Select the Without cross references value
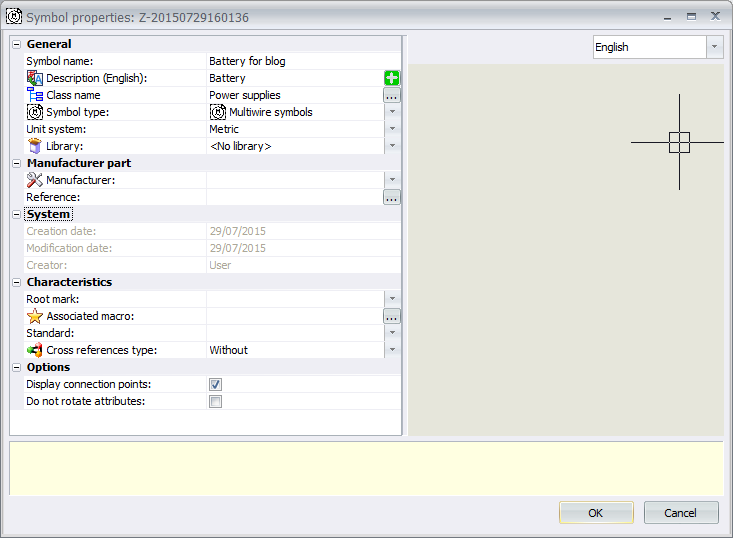Screen dimensions: 733x538 pos(295,350)
